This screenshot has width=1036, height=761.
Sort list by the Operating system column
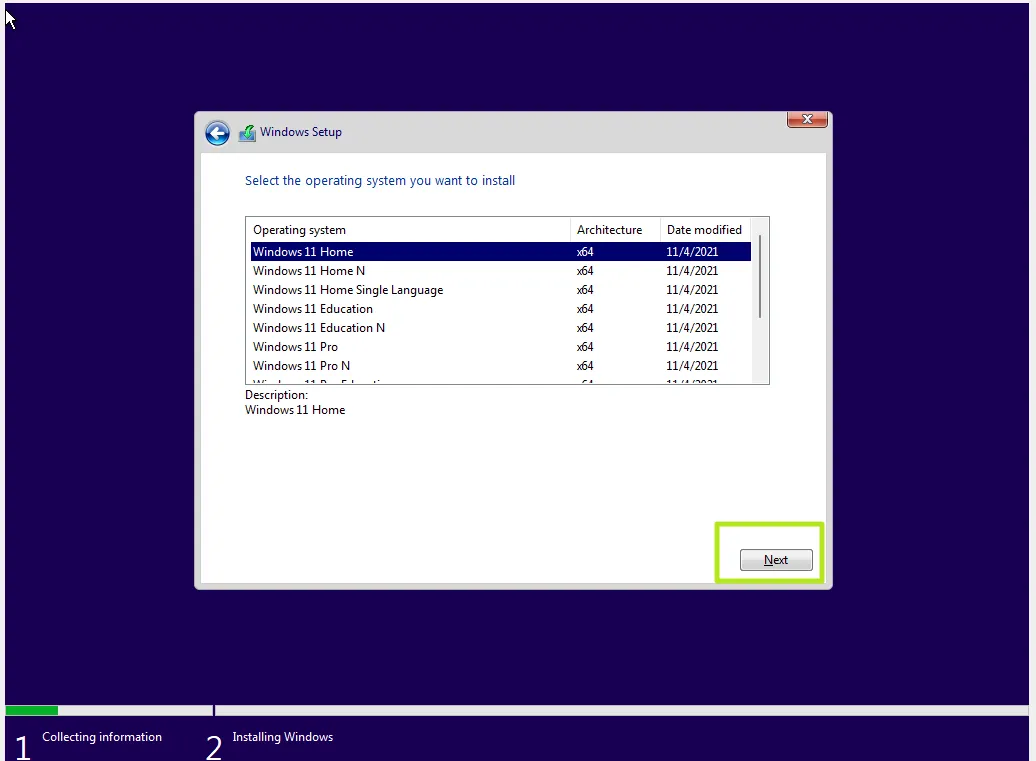(x=299, y=229)
